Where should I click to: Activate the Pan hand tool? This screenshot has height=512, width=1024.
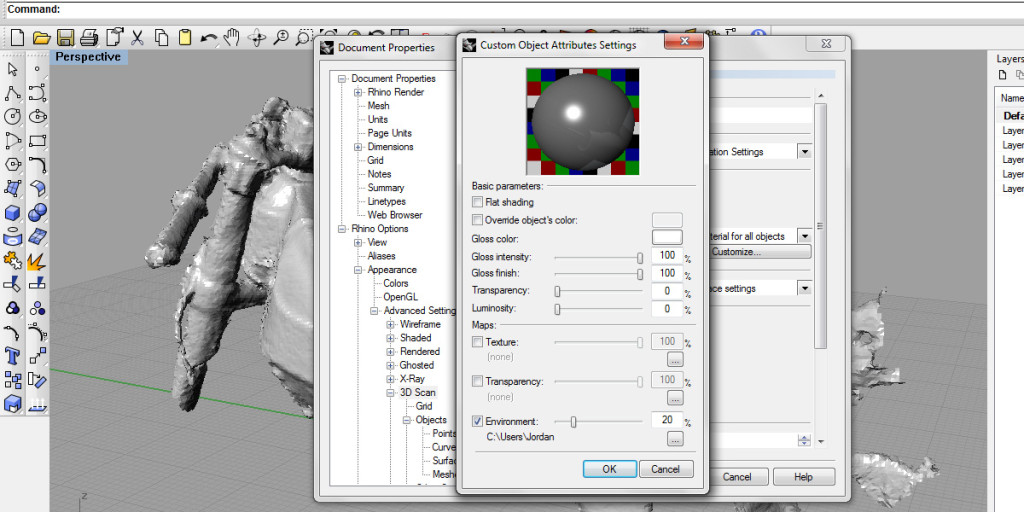point(232,38)
